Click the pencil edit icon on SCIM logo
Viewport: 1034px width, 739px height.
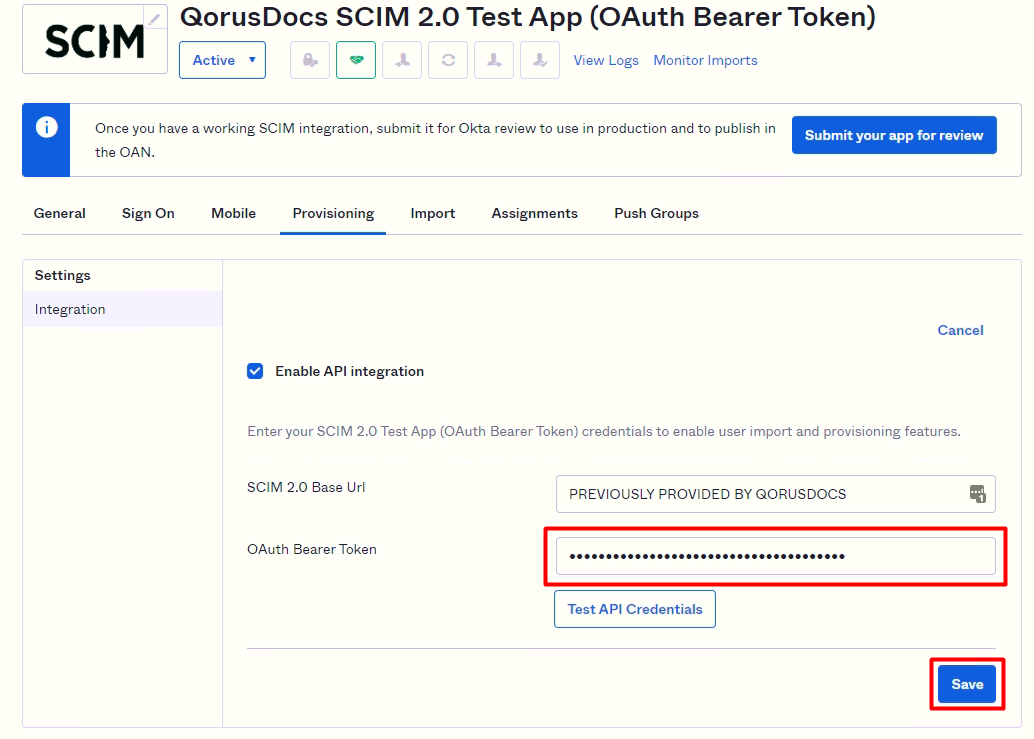(x=154, y=18)
